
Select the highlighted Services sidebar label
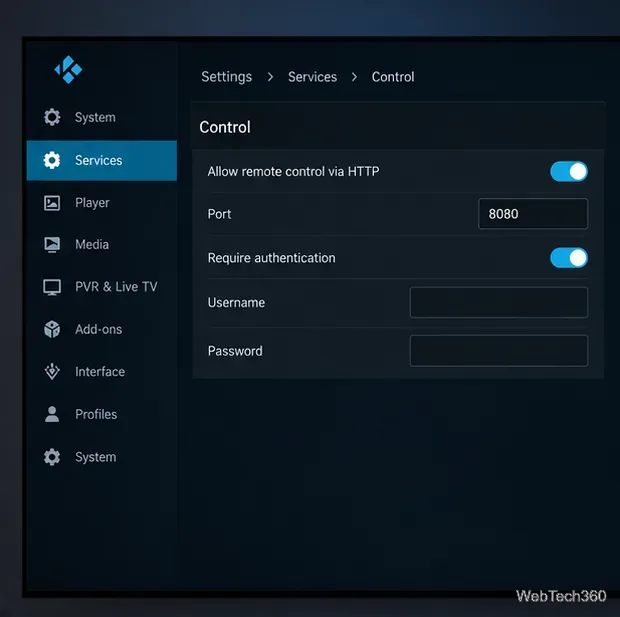98,160
